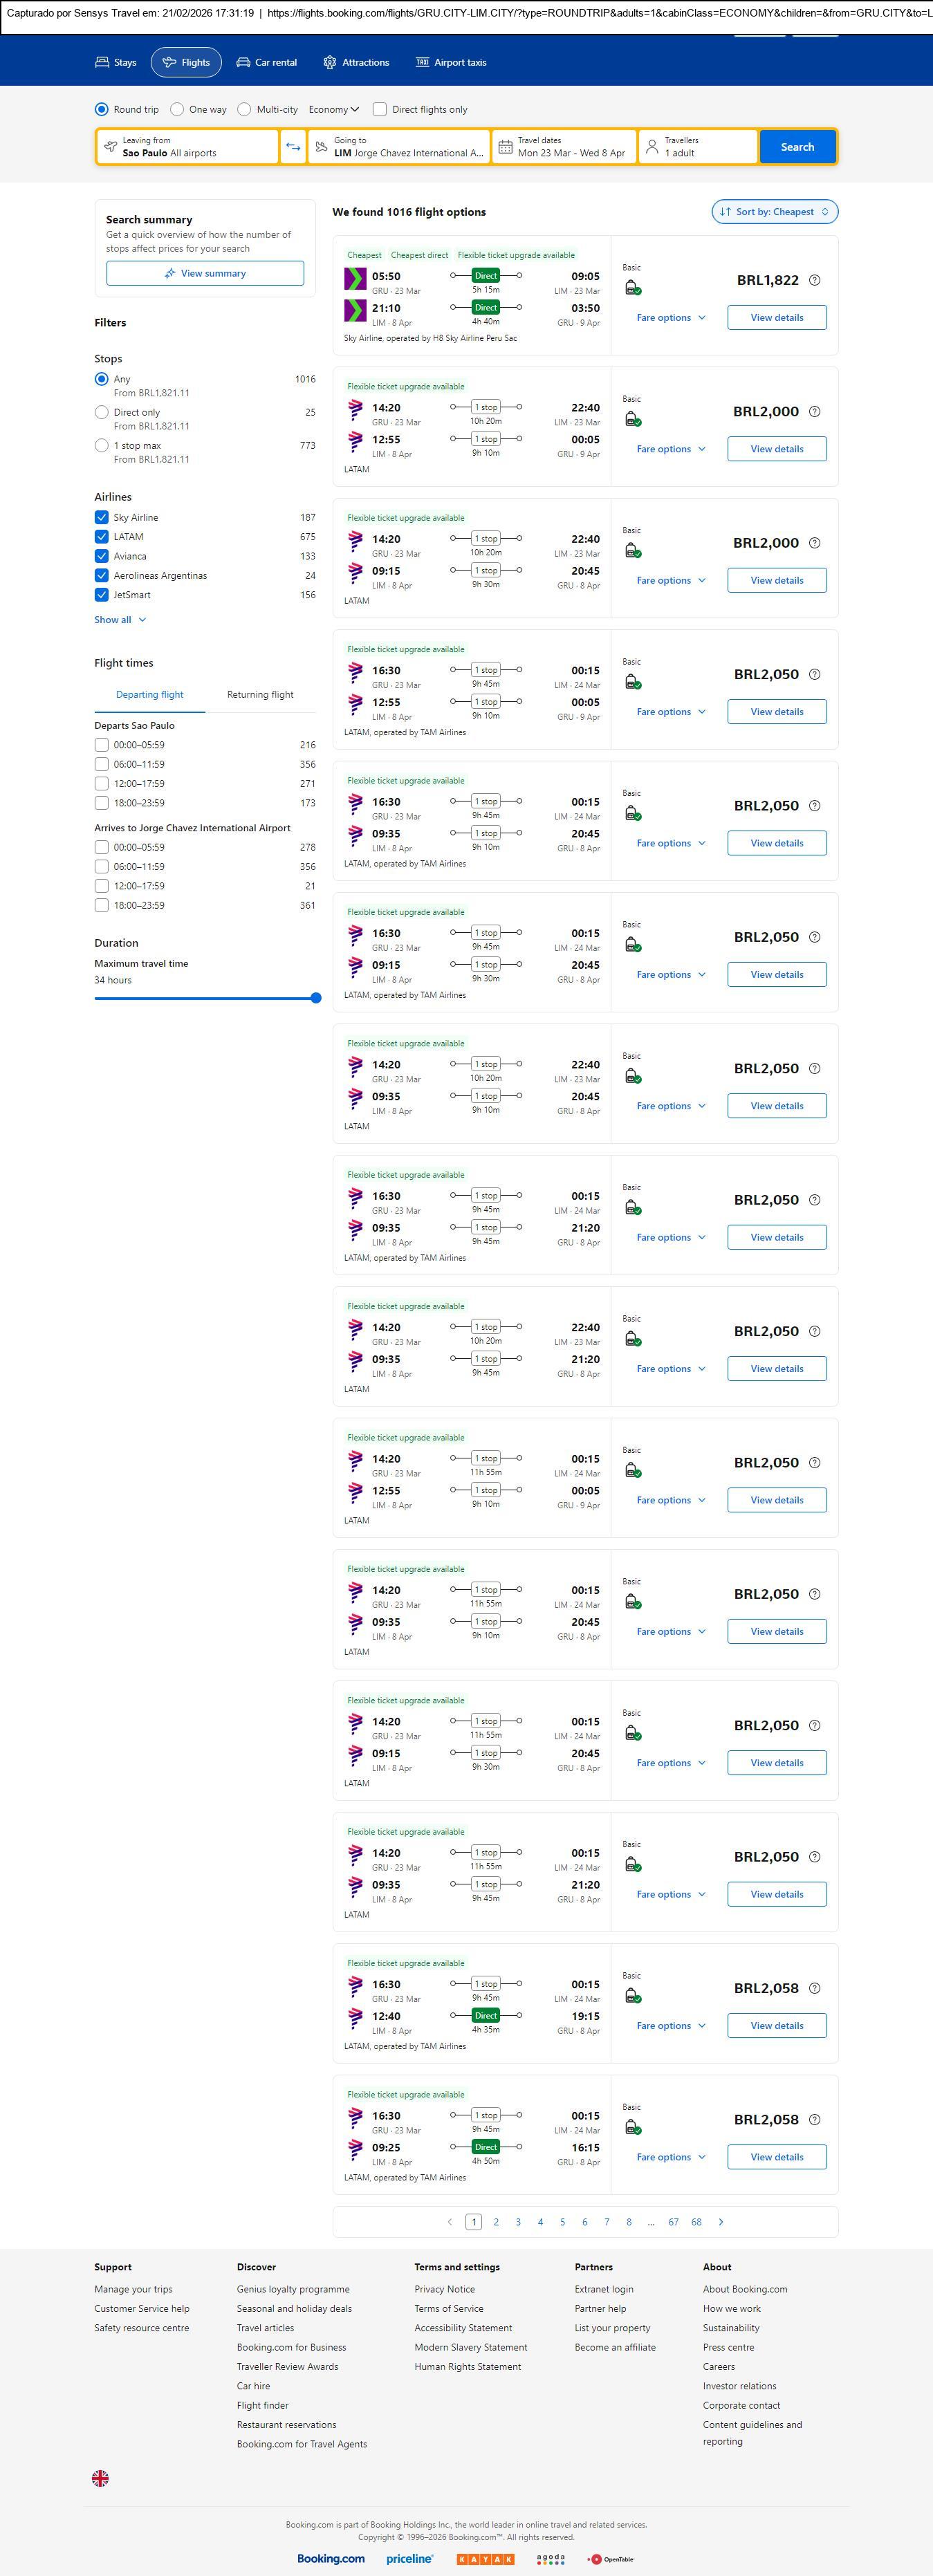Click the Airport taxis icon
The image size is (933, 2576).
(422, 62)
